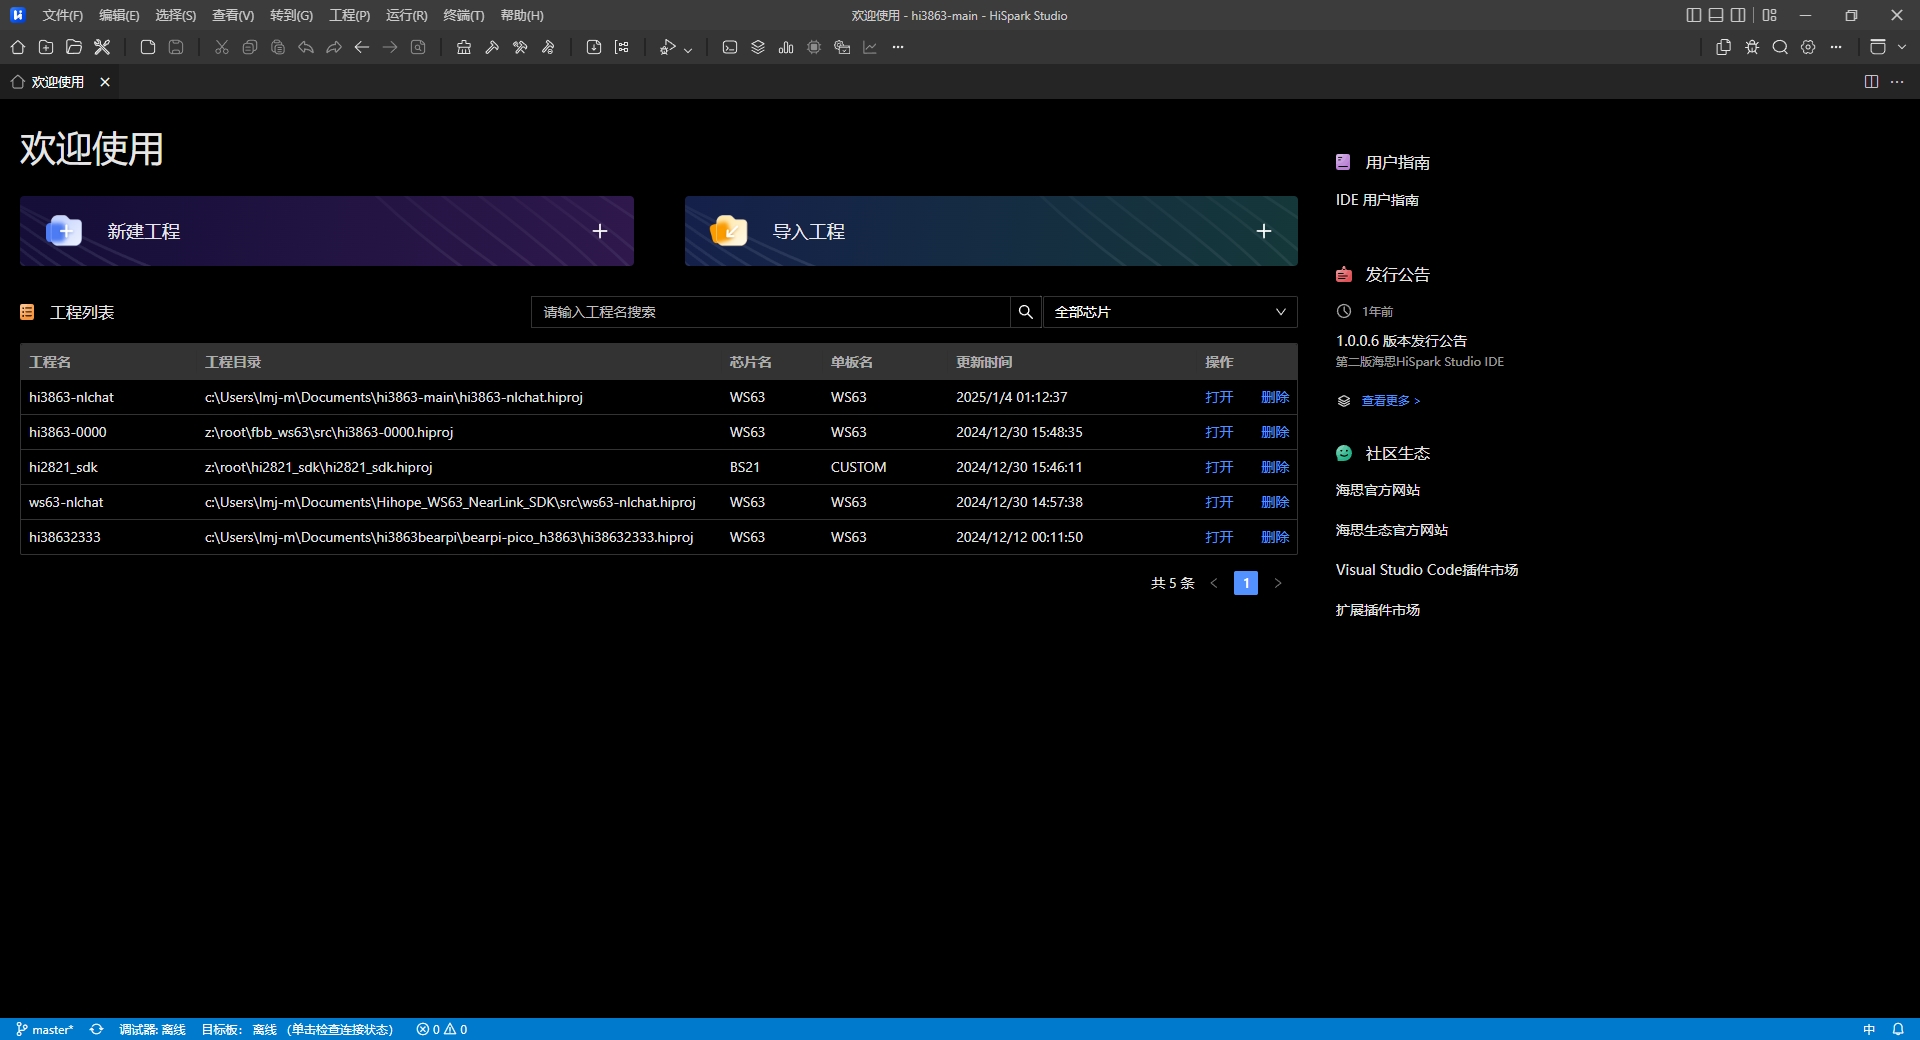Close the 欢迎使用 tab

tap(105, 82)
